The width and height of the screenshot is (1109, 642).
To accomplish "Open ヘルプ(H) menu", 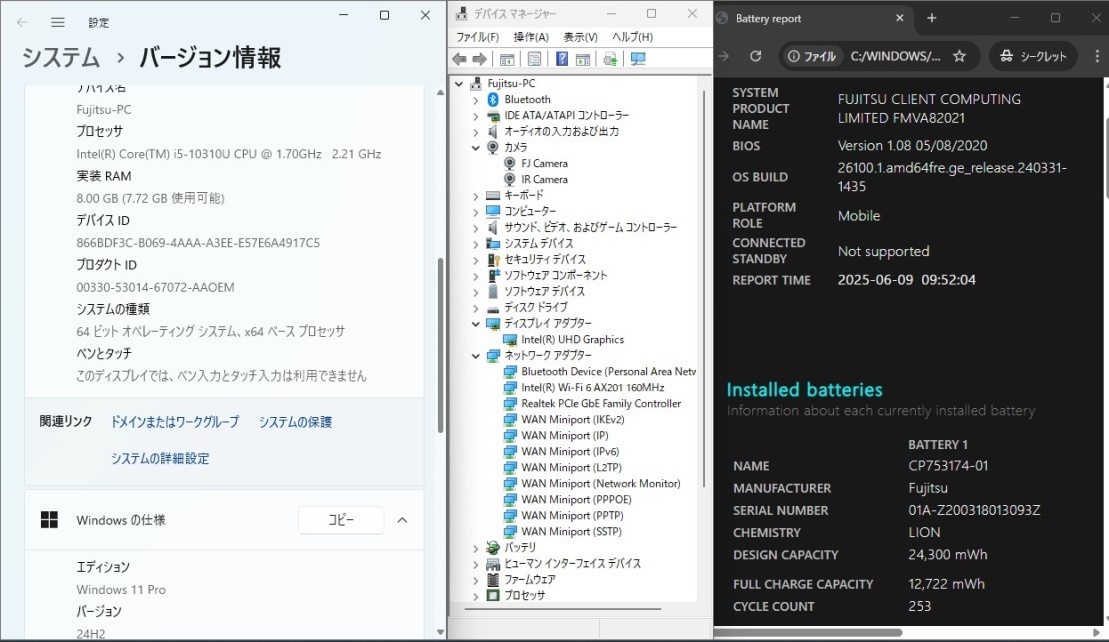I will (x=632, y=37).
